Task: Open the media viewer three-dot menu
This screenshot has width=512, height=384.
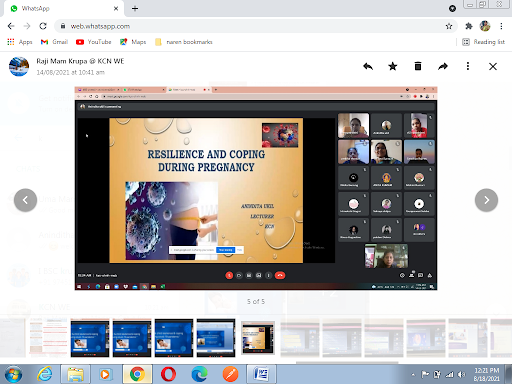Action: pyautogui.click(x=468, y=66)
